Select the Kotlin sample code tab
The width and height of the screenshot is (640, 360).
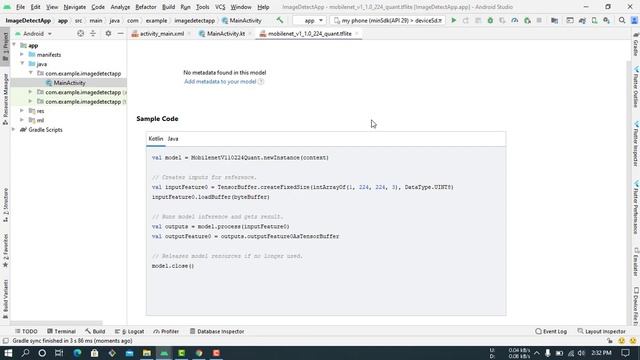coord(156,139)
